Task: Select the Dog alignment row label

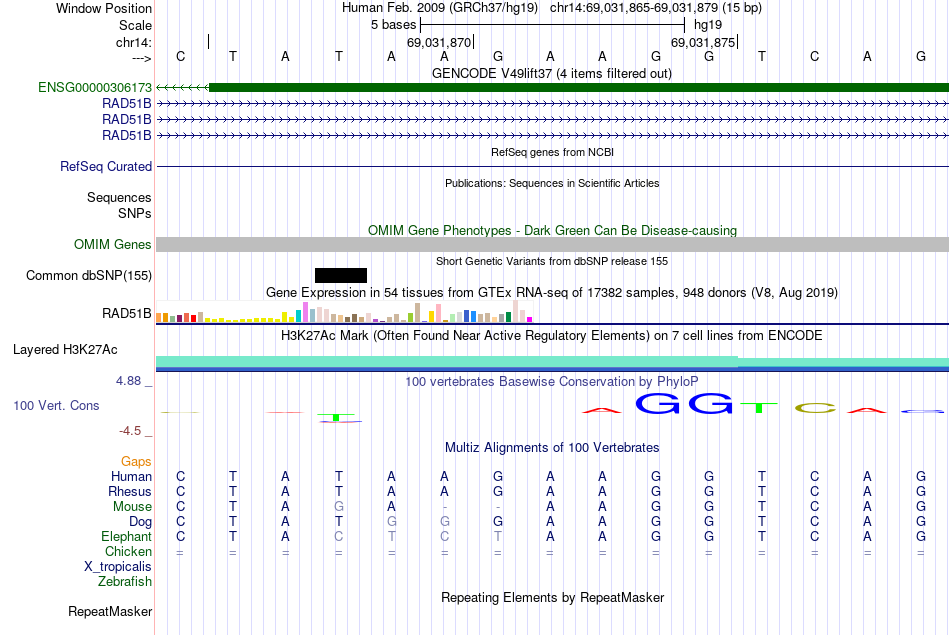Action: pos(140,522)
